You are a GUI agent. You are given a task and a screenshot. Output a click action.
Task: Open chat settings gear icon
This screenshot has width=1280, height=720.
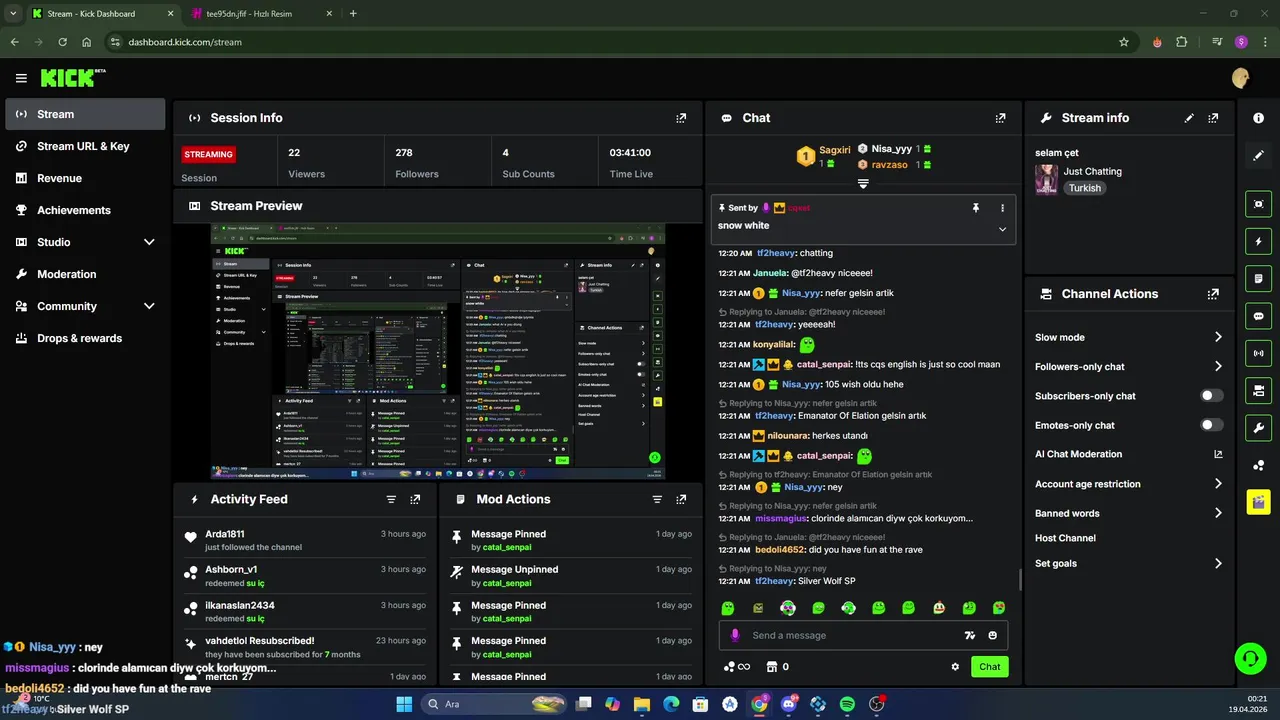click(x=955, y=667)
